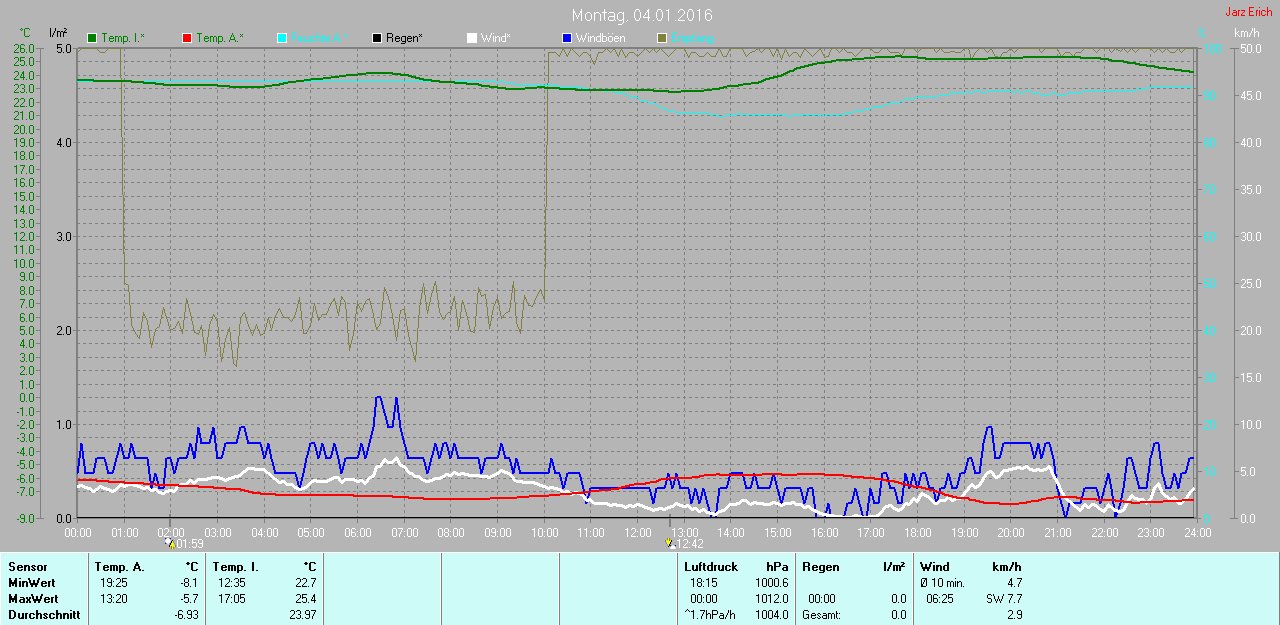This screenshot has height=625, width=1280.
Task: Click the 'Temp. A.' column header in table
Action: 119,567
